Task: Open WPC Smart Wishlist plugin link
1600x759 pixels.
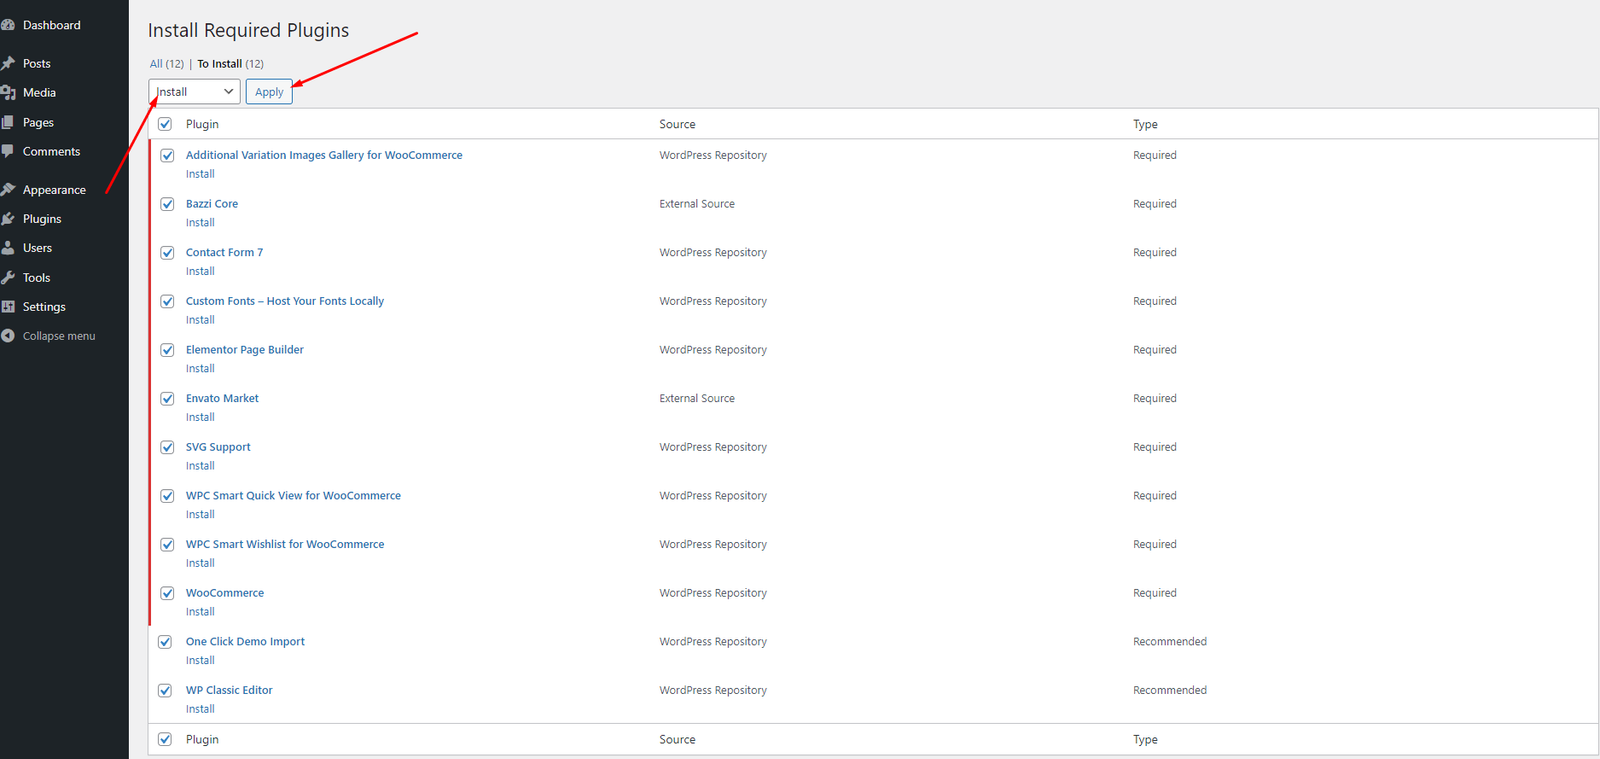Action: click(285, 544)
